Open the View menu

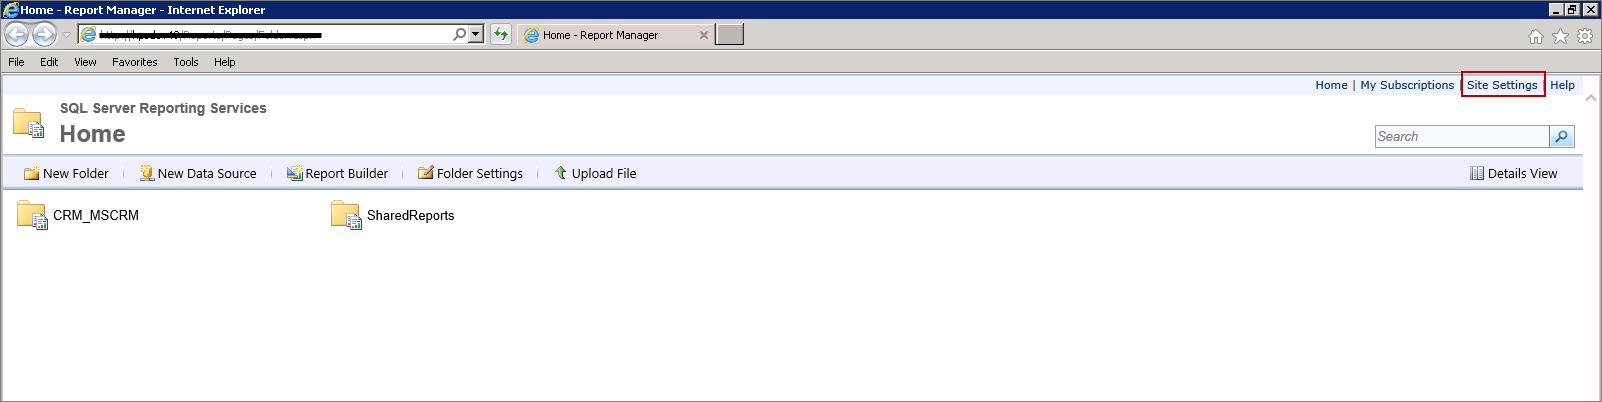pyautogui.click(x=85, y=62)
